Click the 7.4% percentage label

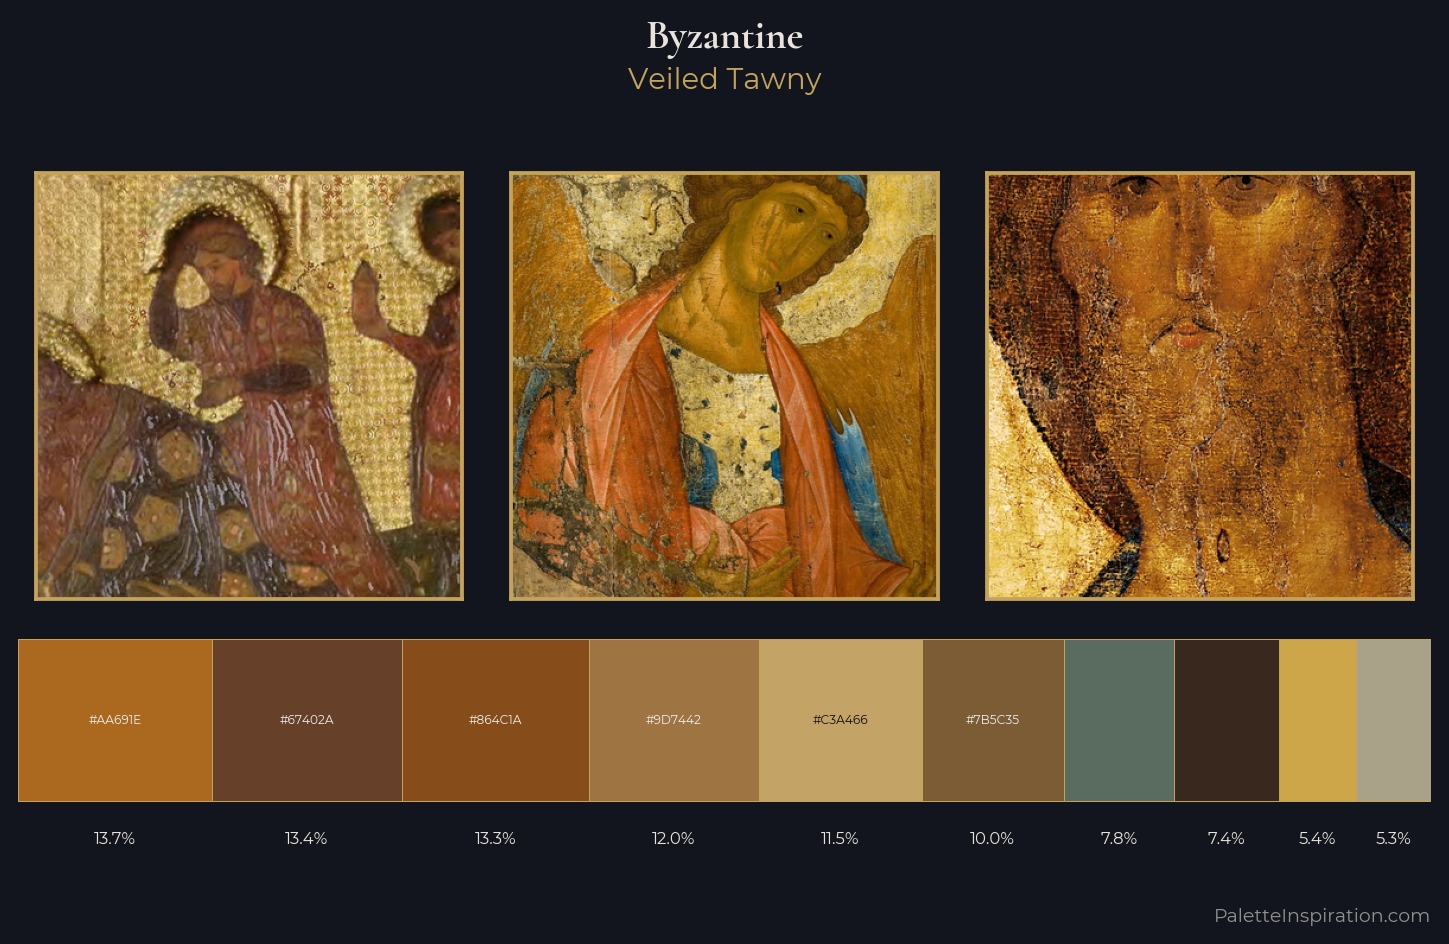[1226, 838]
